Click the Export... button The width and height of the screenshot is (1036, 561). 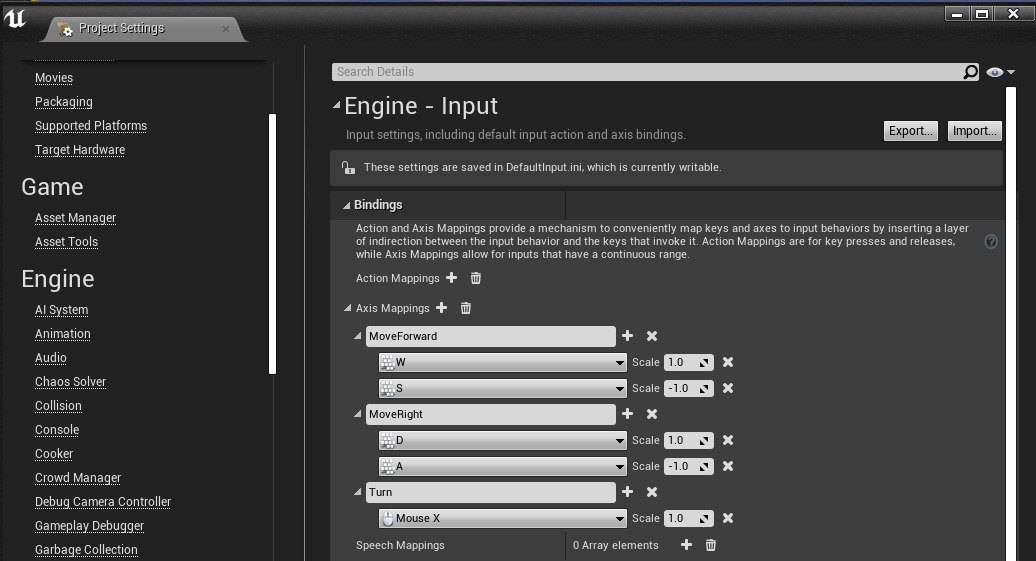(910, 131)
